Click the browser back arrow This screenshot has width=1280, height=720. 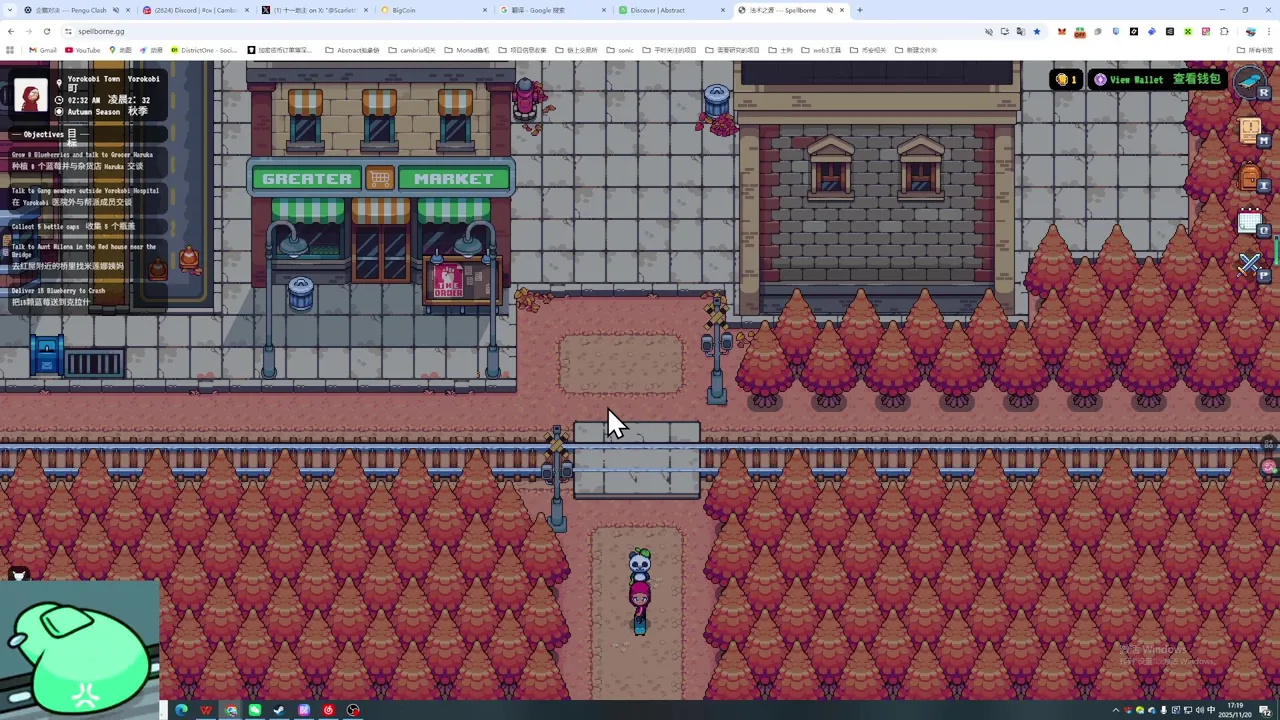(x=11, y=31)
